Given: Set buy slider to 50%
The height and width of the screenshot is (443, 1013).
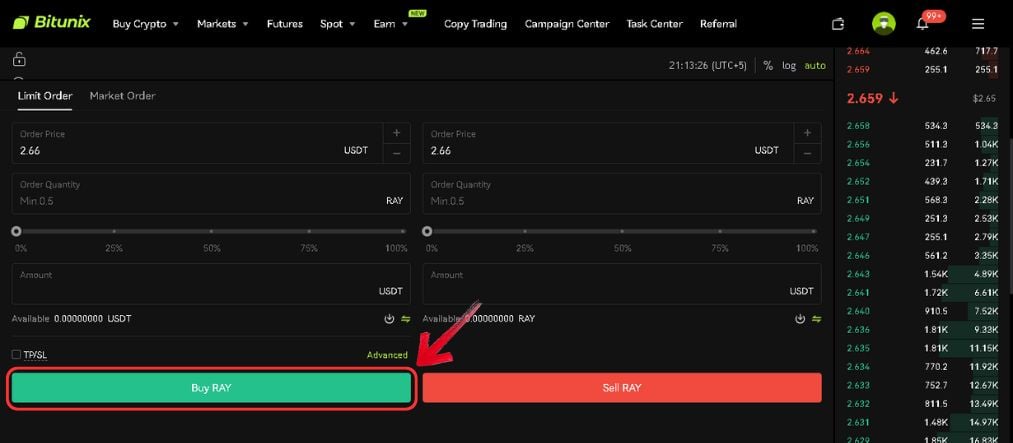Looking at the screenshot, I should [211, 231].
